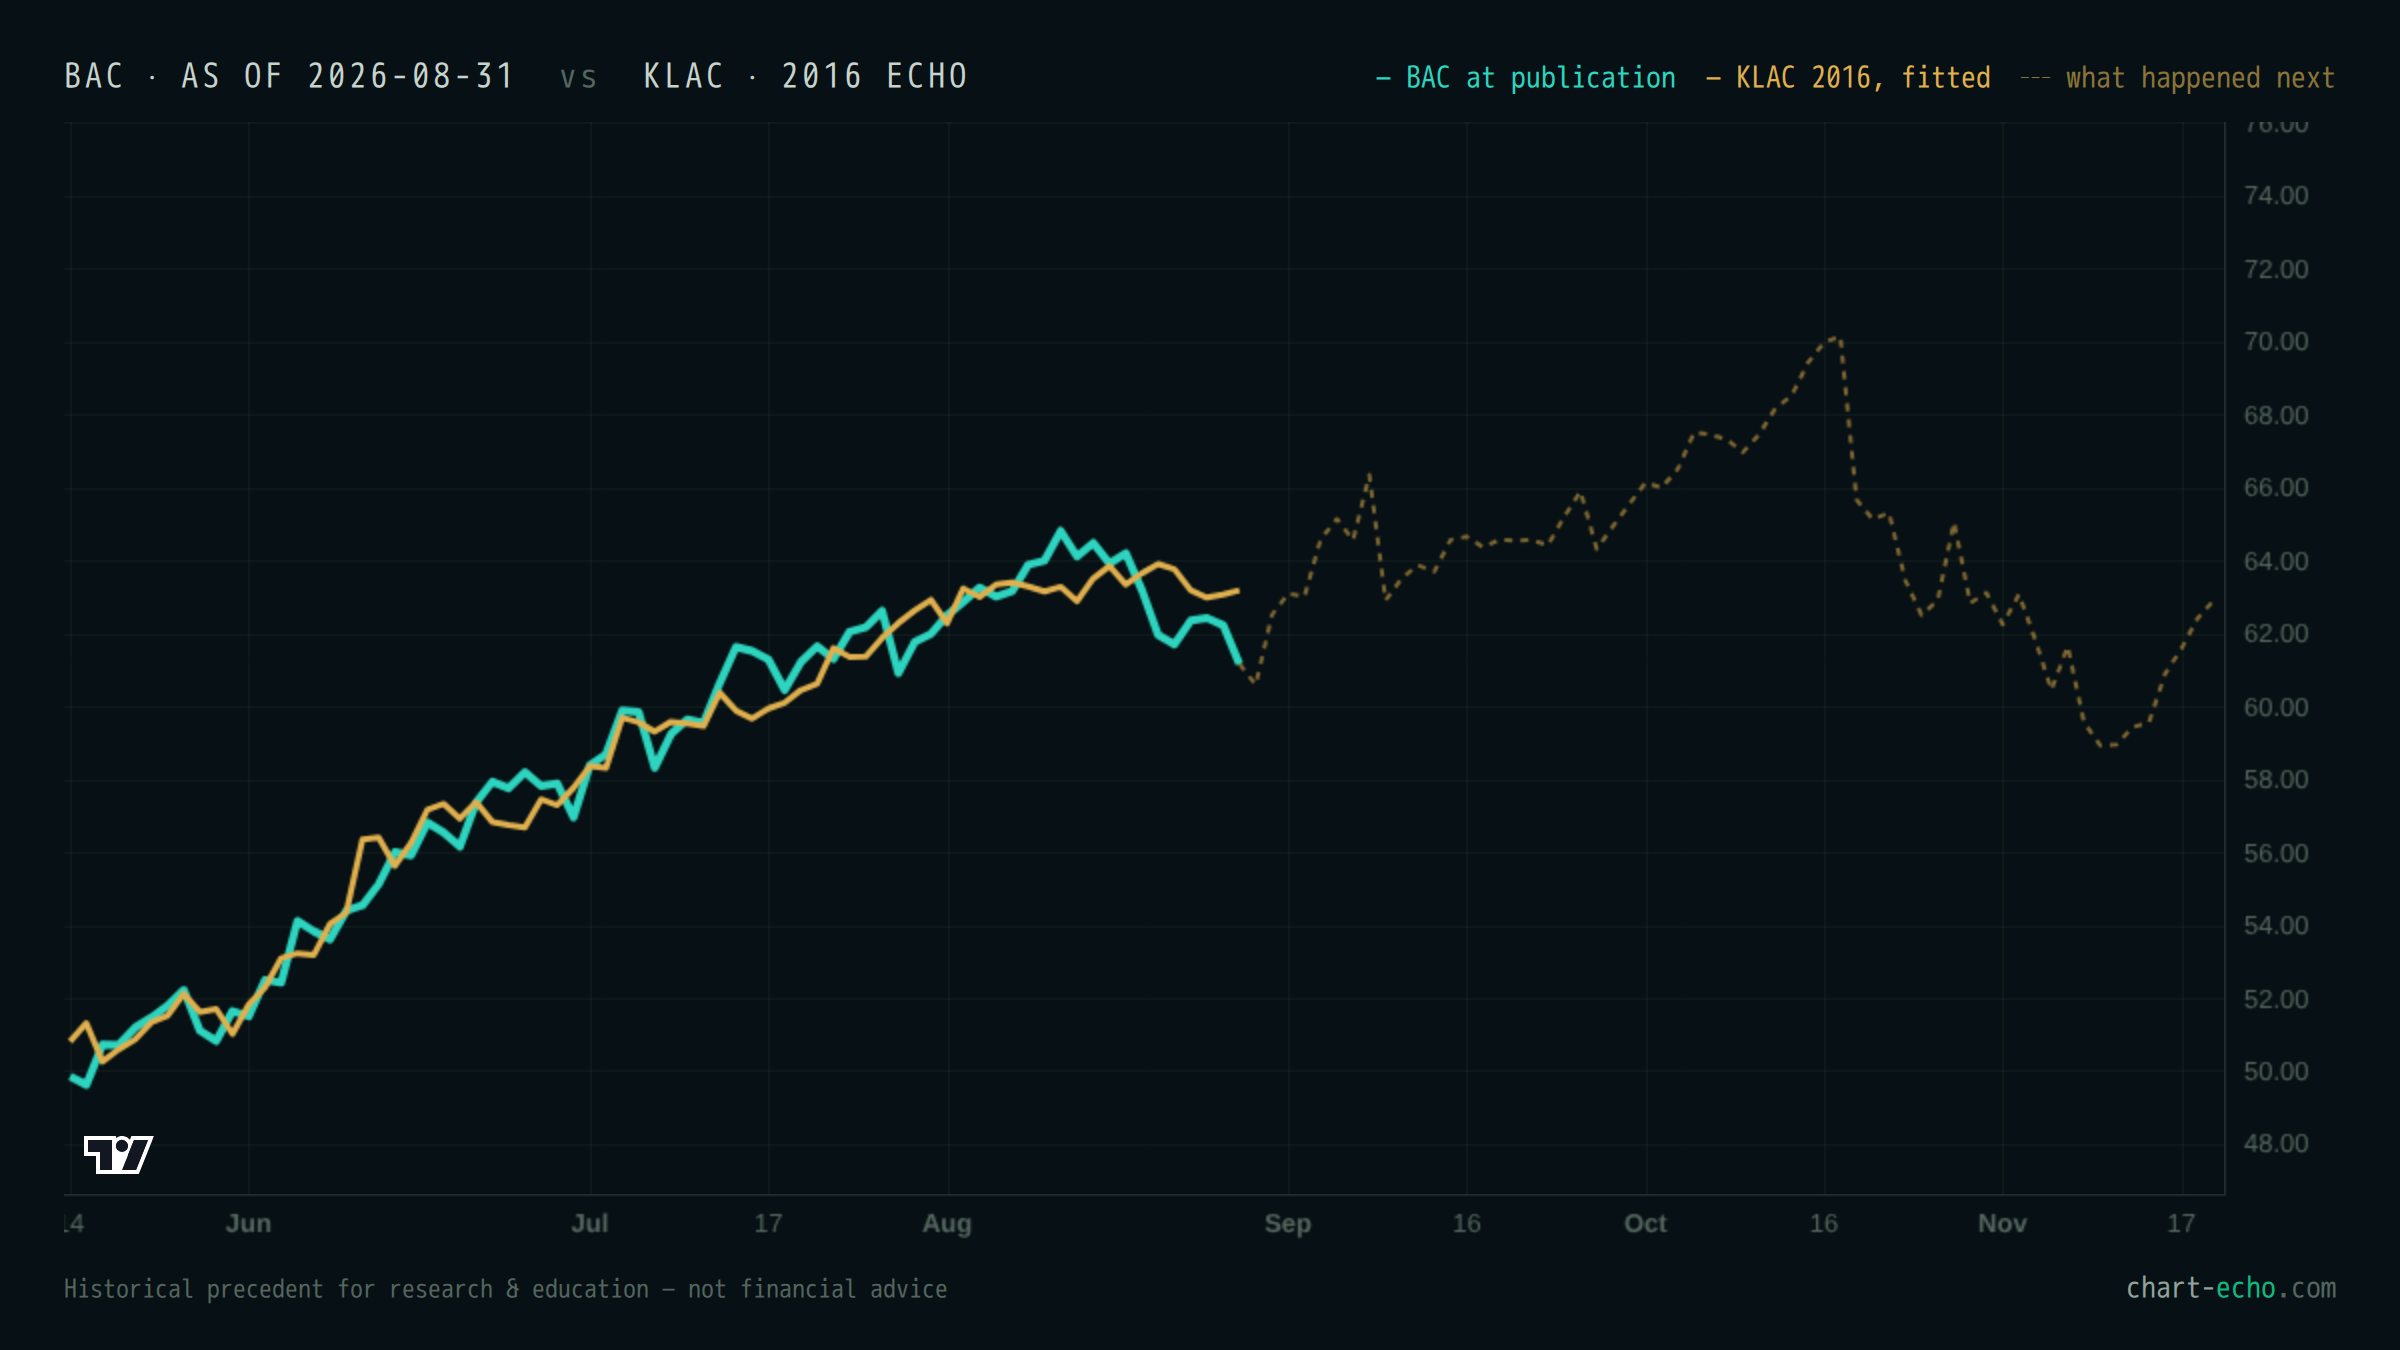This screenshot has height=1350, width=2400.
Task: Click the 'BAC · AS OF 2026-08-31' title
Action: (x=290, y=76)
